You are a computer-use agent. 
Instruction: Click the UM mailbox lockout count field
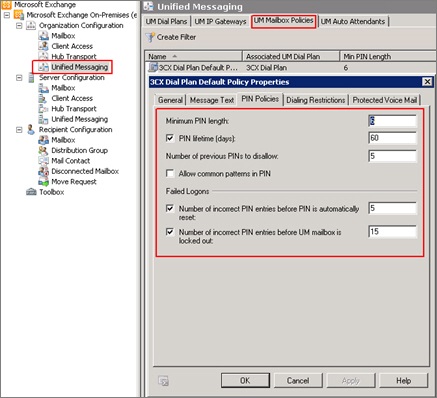392,231
